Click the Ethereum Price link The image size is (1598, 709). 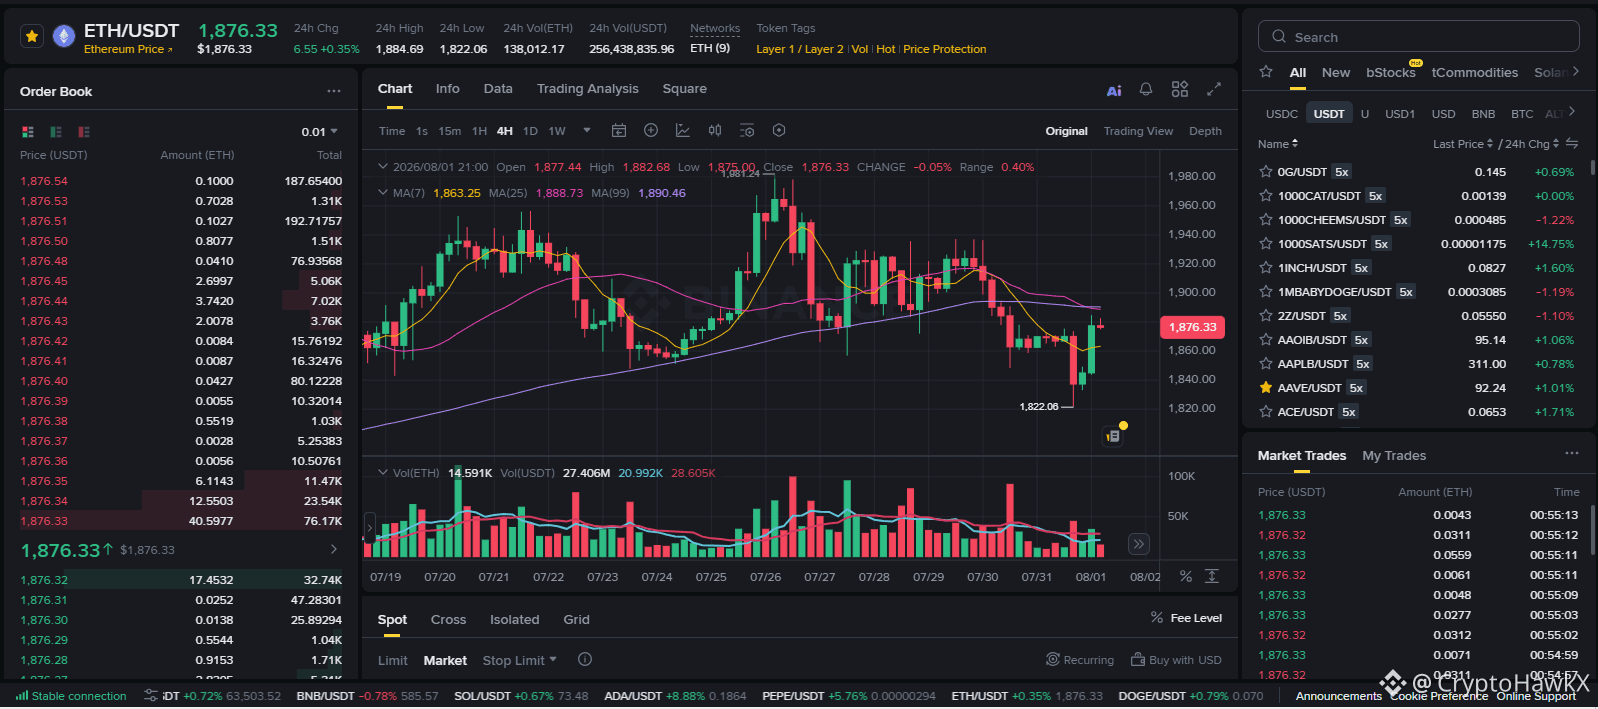[x=128, y=49]
